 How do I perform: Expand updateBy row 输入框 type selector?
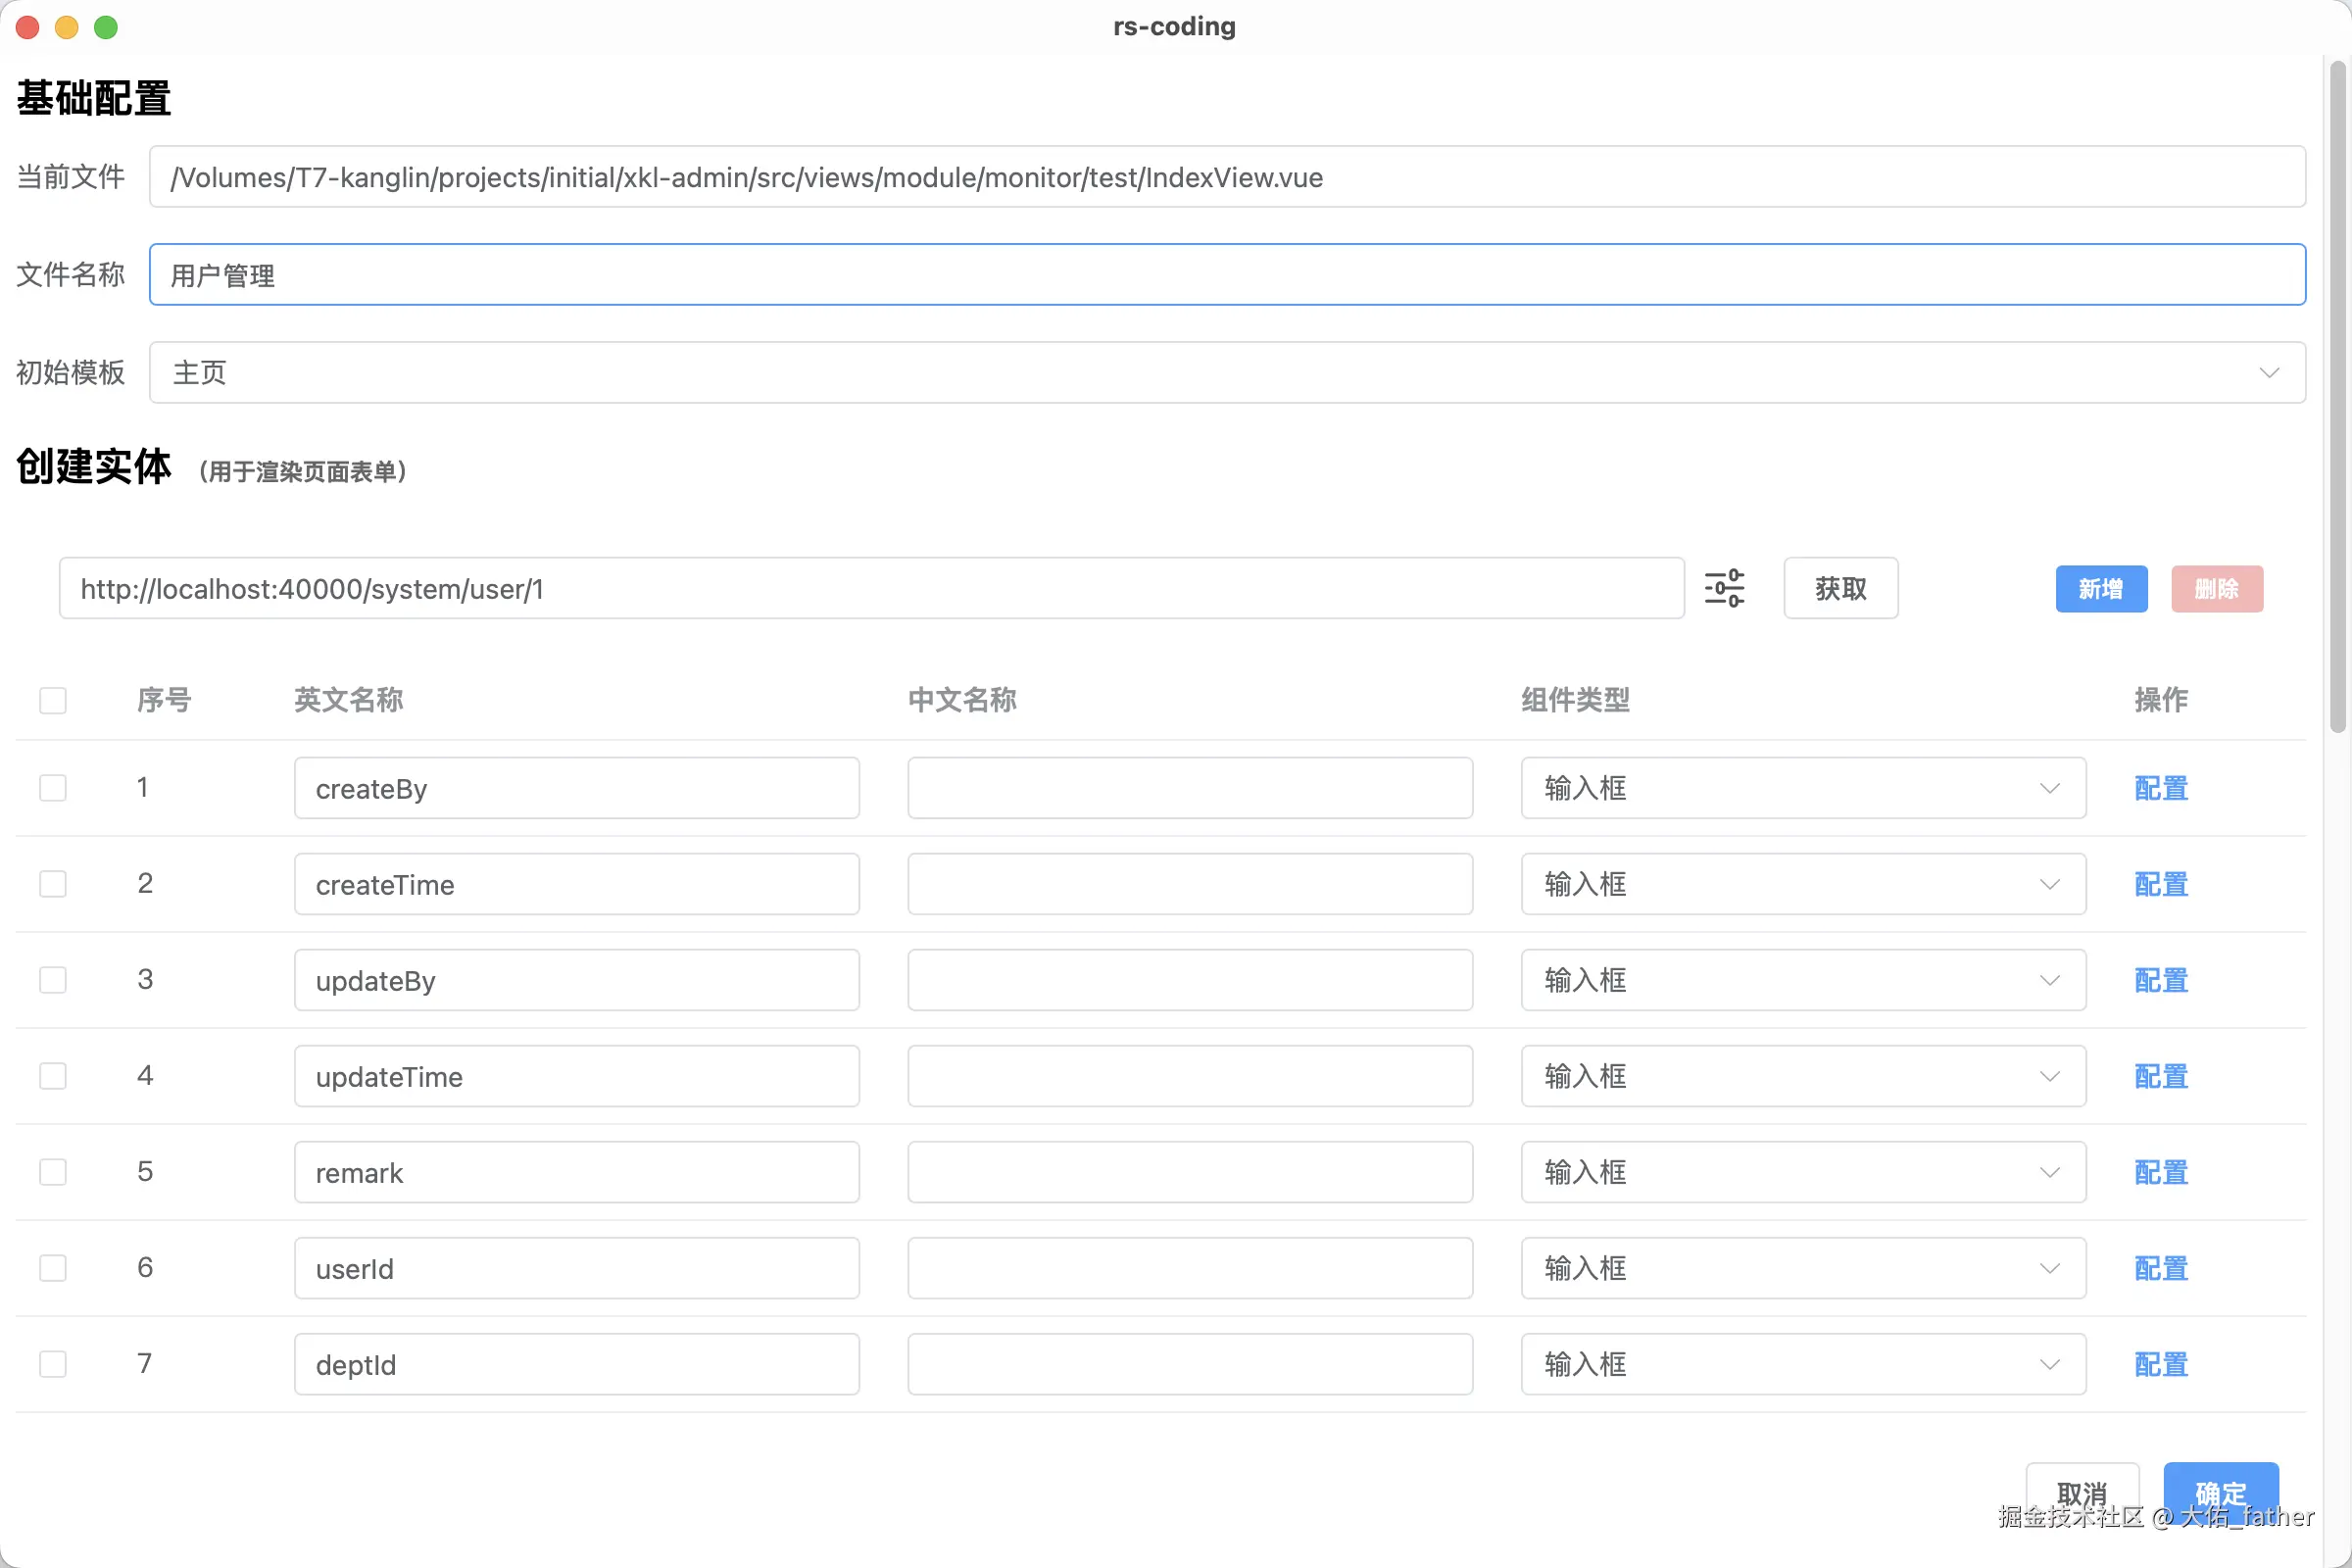click(1802, 980)
